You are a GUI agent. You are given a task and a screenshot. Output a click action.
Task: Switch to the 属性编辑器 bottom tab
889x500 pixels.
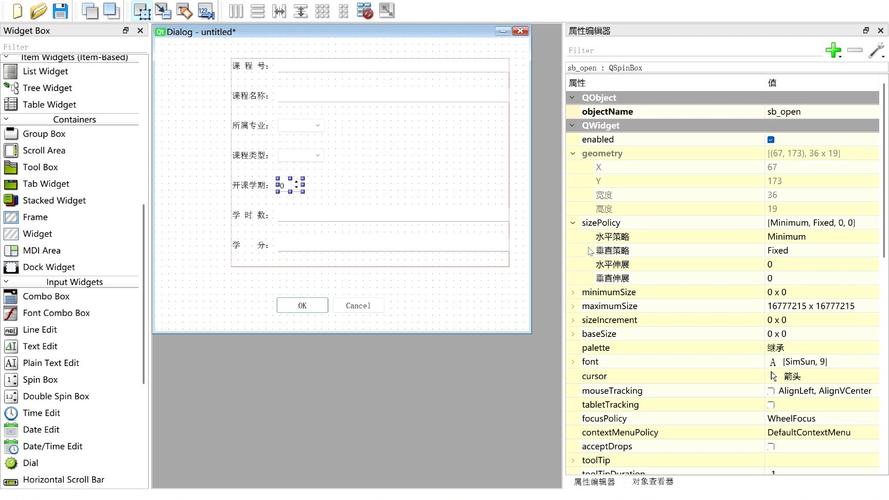(594, 482)
